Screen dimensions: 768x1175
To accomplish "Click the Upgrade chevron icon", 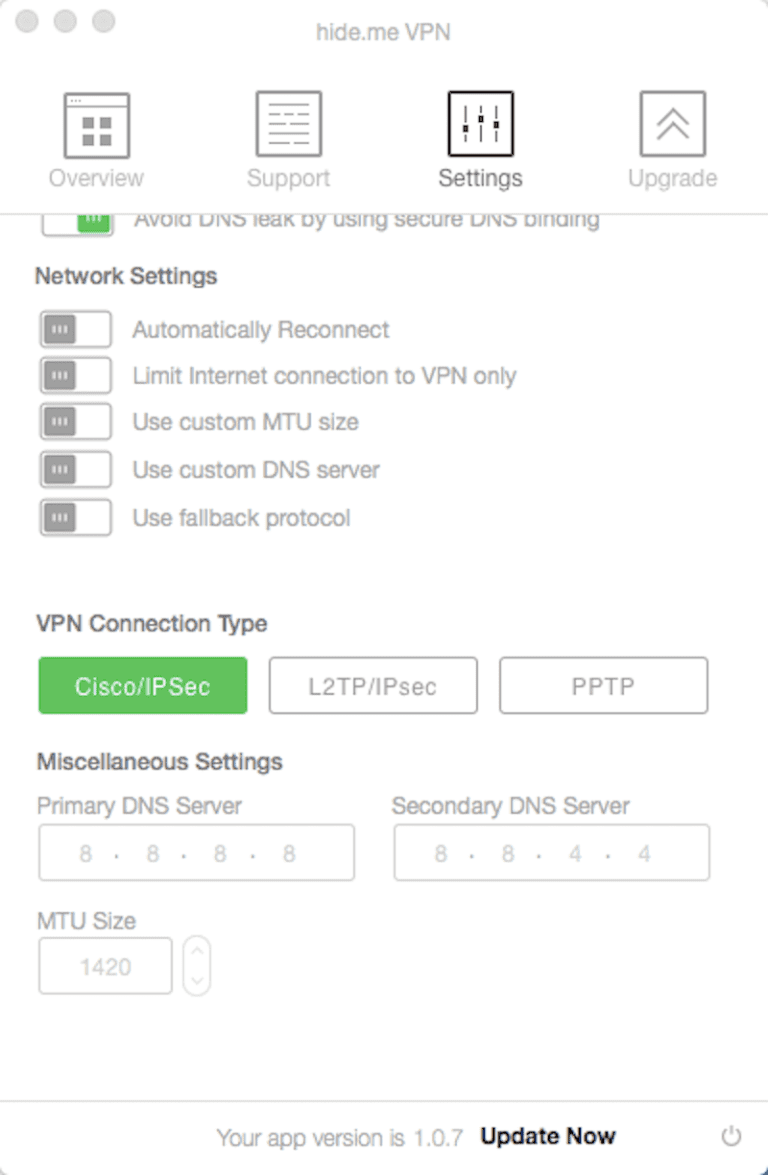I will (672, 122).
